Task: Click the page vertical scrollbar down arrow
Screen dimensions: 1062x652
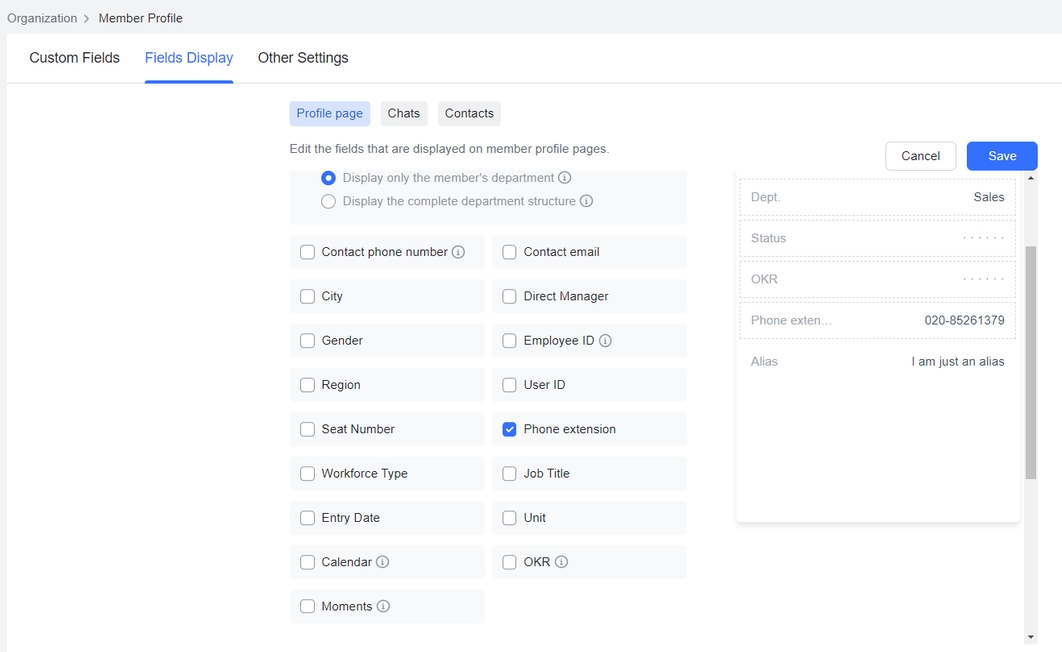Action: [1031, 637]
